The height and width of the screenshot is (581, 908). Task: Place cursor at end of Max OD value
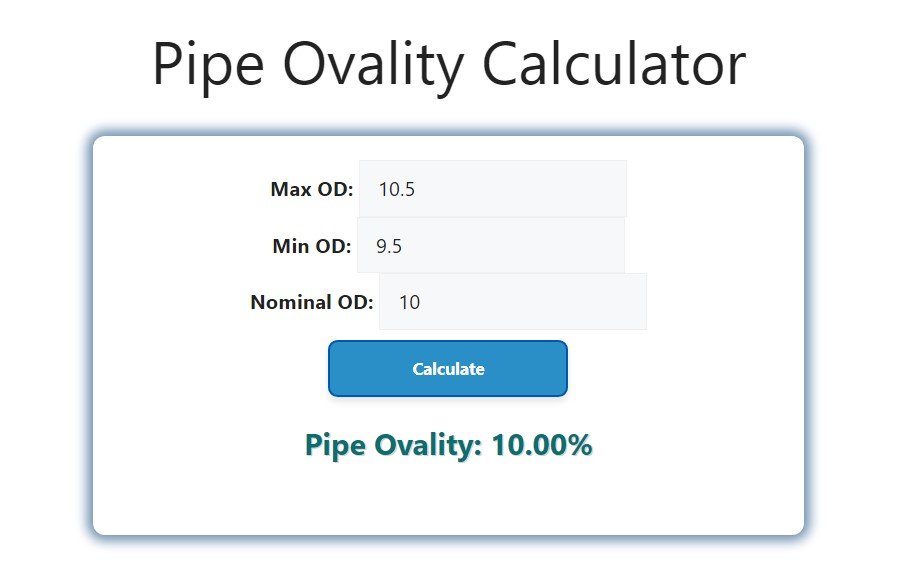tap(420, 188)
